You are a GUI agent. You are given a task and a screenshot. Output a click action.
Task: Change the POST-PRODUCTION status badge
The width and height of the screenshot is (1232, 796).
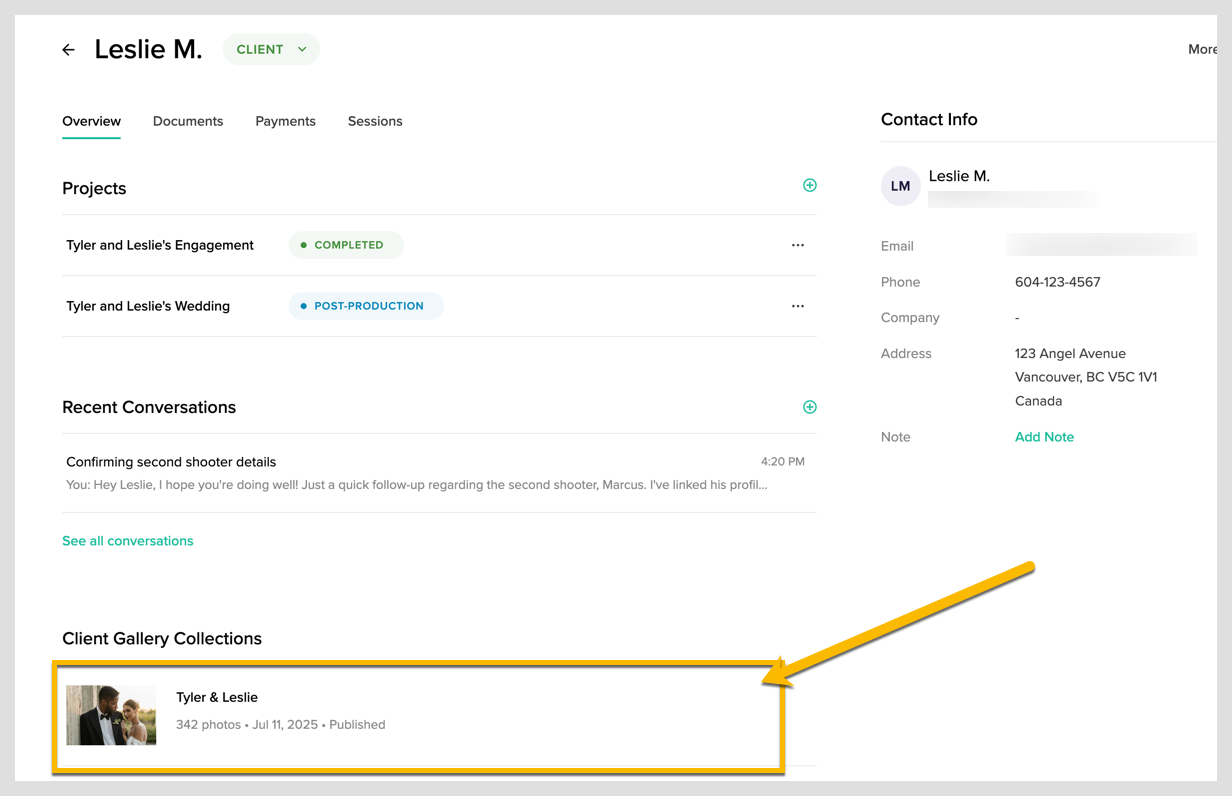(366, 306)
